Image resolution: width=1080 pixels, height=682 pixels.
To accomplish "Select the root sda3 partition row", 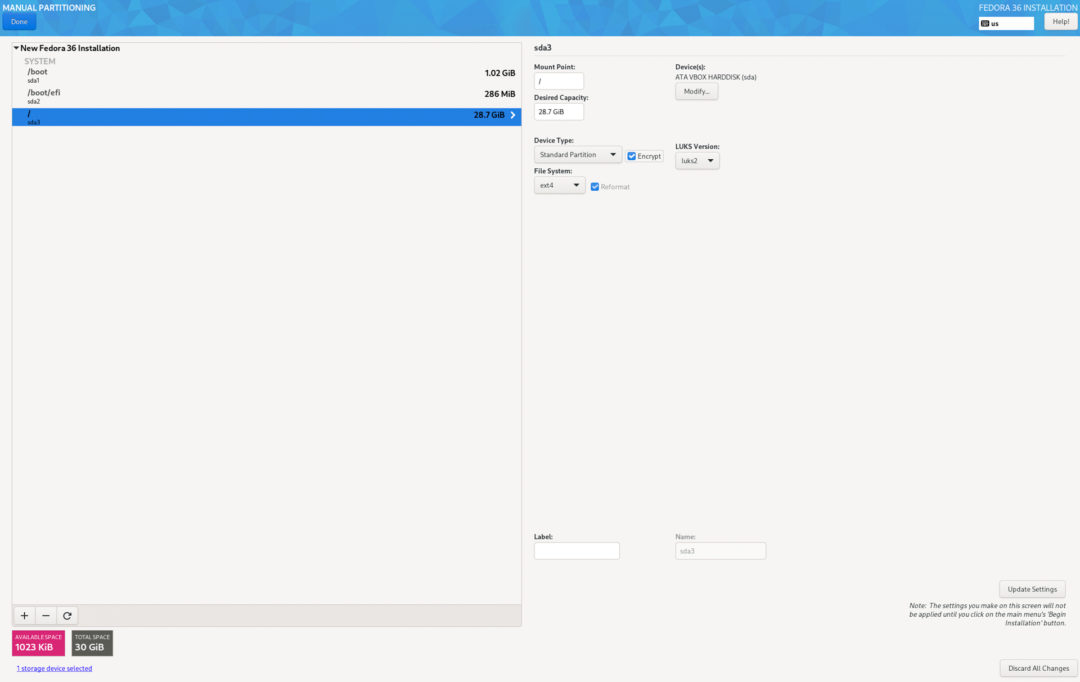I will [267, 116].
